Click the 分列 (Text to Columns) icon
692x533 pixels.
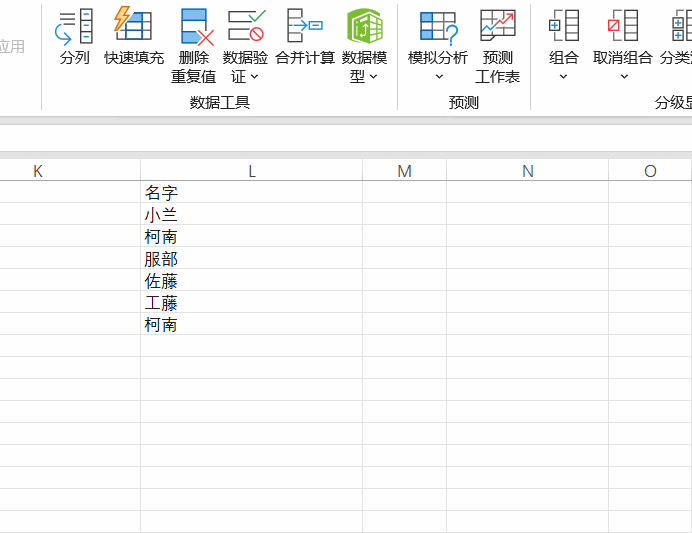[x=74, y=27]
